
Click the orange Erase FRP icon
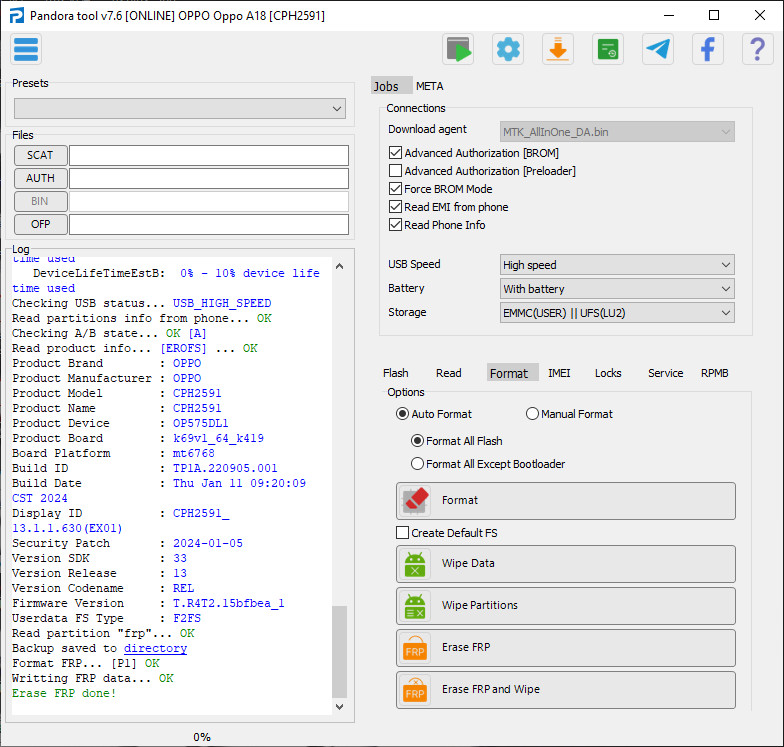(415, 648)
